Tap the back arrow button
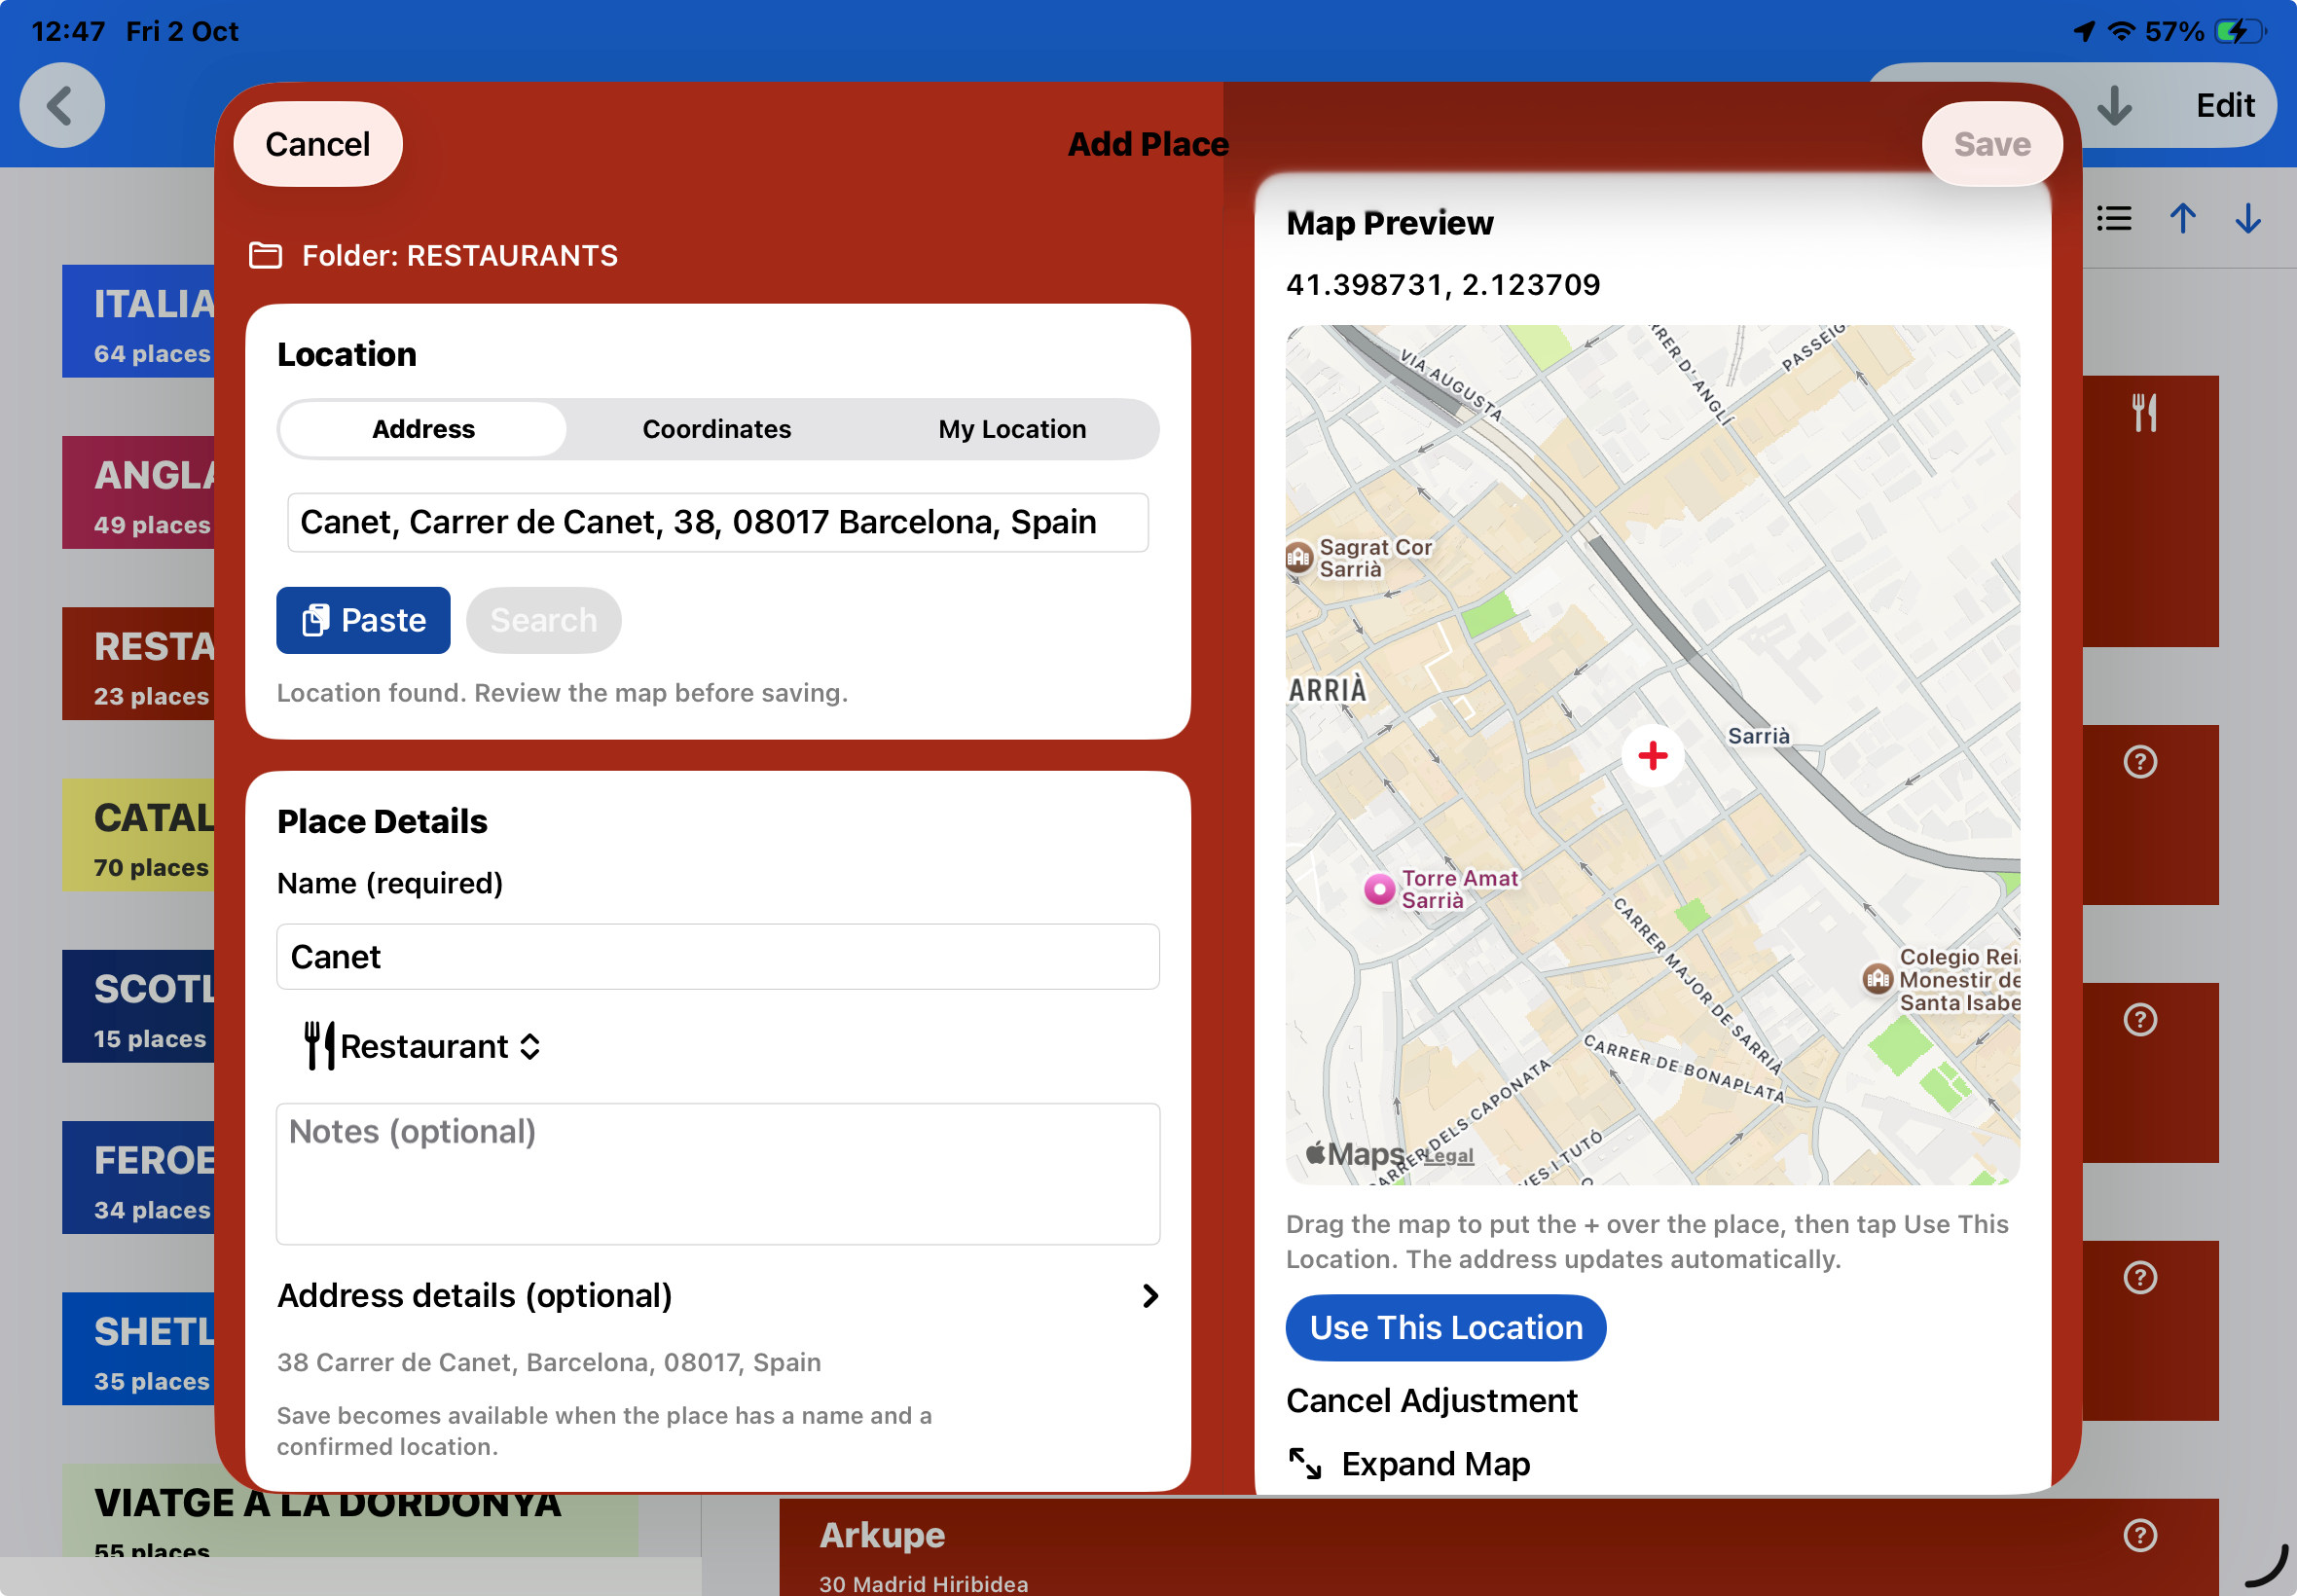Viewport: 2297px width, 1596px height. [62, 106]
